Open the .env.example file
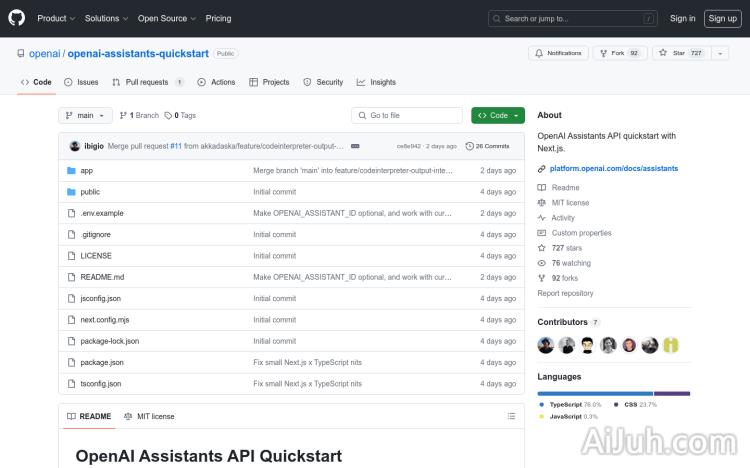This screenshot has width=750, height=468. (102, 213)
